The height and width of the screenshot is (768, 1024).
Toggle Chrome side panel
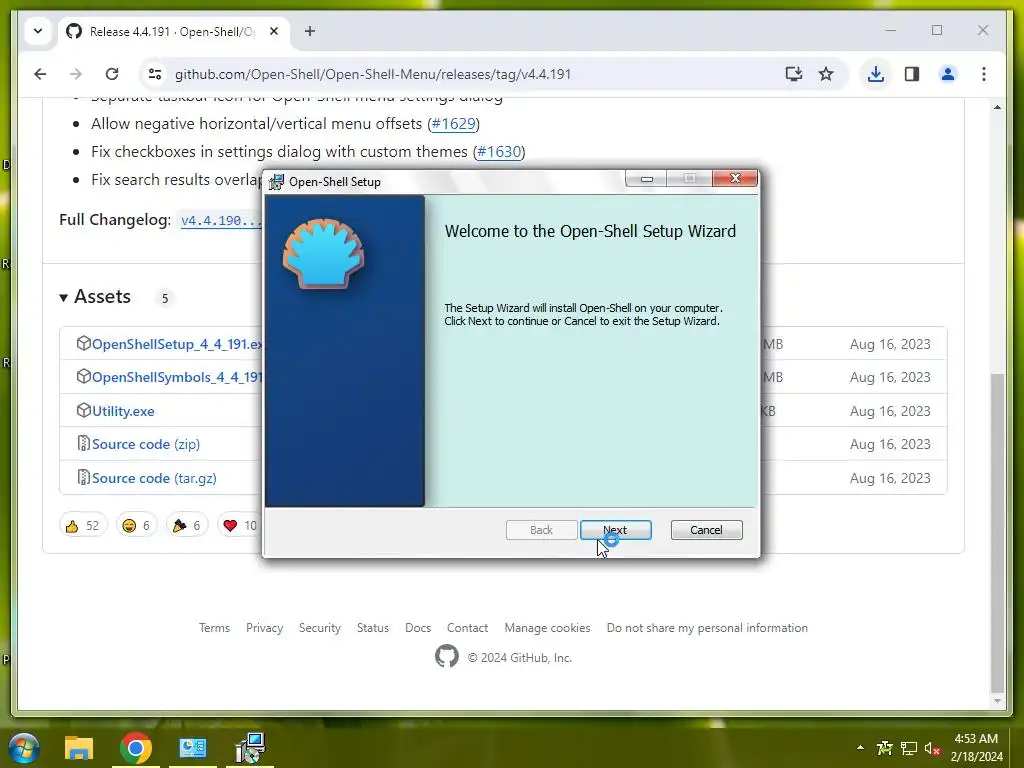coord(912,74)
